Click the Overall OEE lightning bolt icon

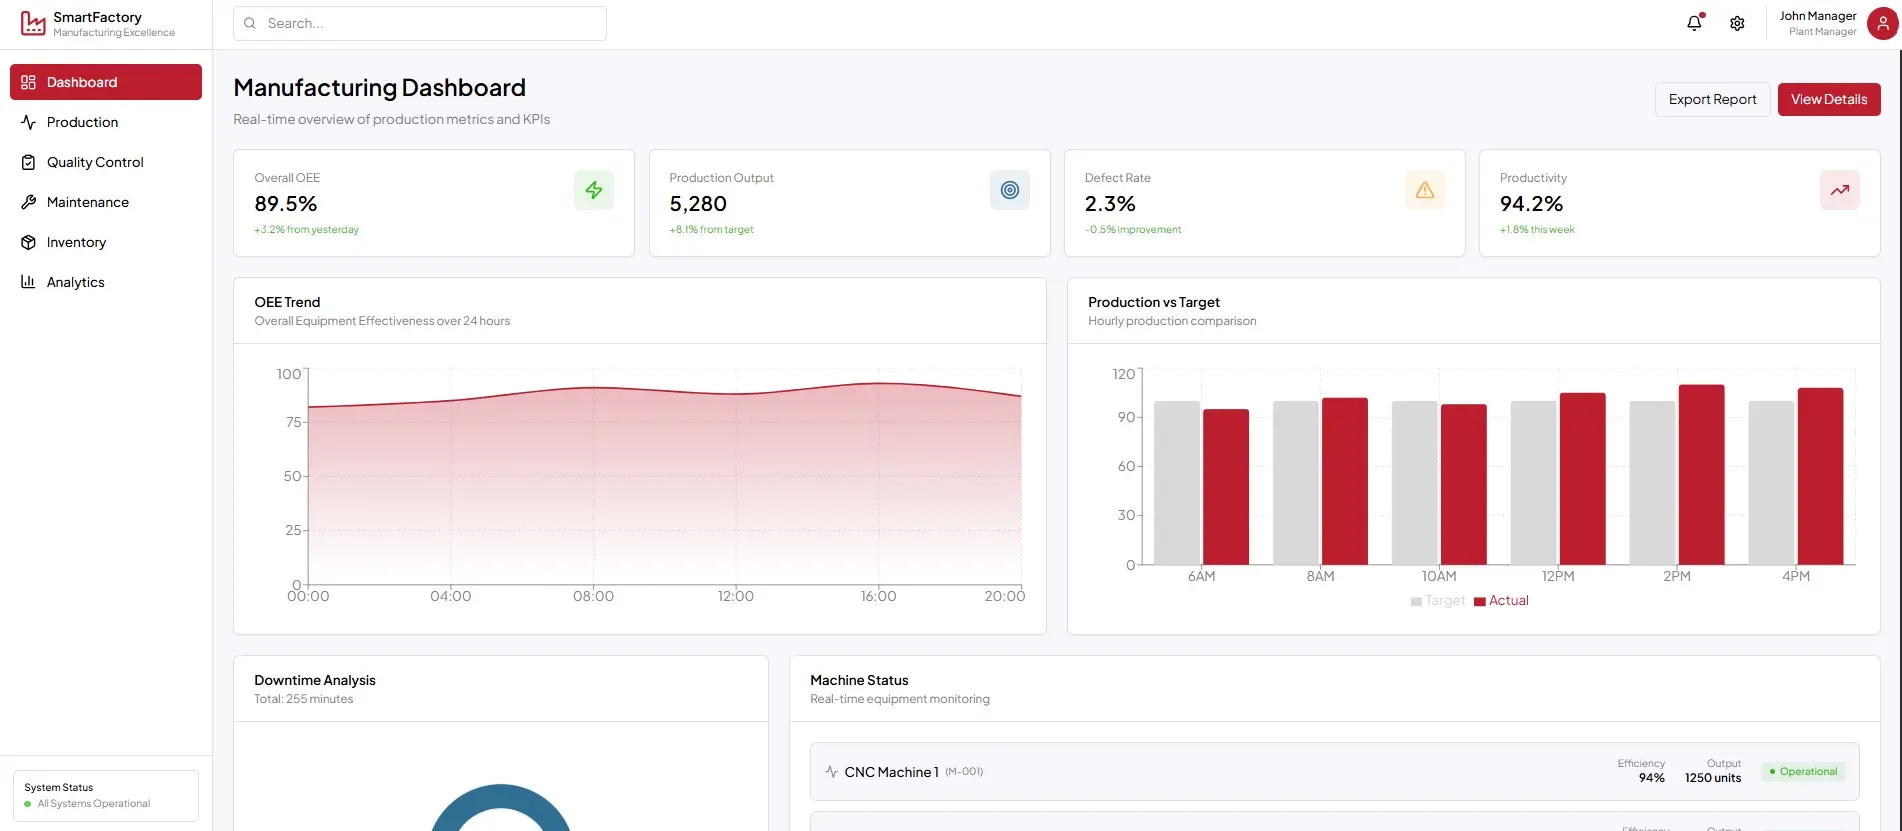pos(594,190)
